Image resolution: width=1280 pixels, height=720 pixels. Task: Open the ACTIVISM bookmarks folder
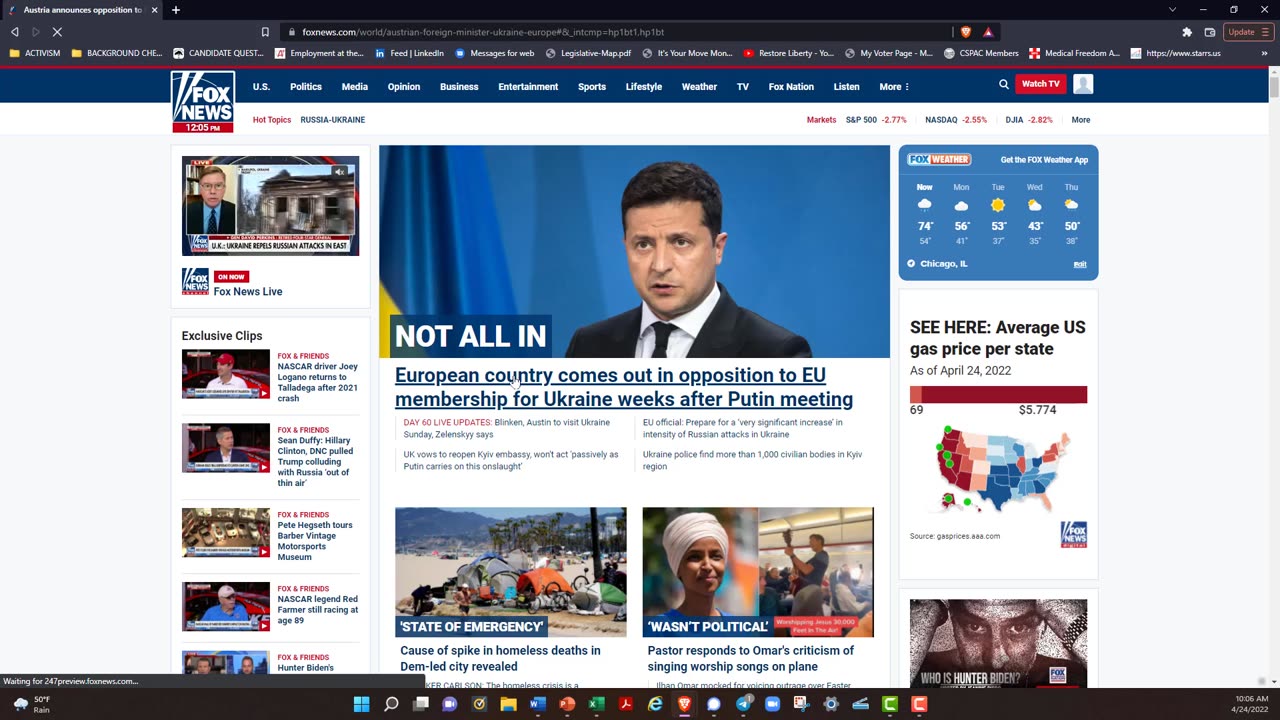click(35, 53)
